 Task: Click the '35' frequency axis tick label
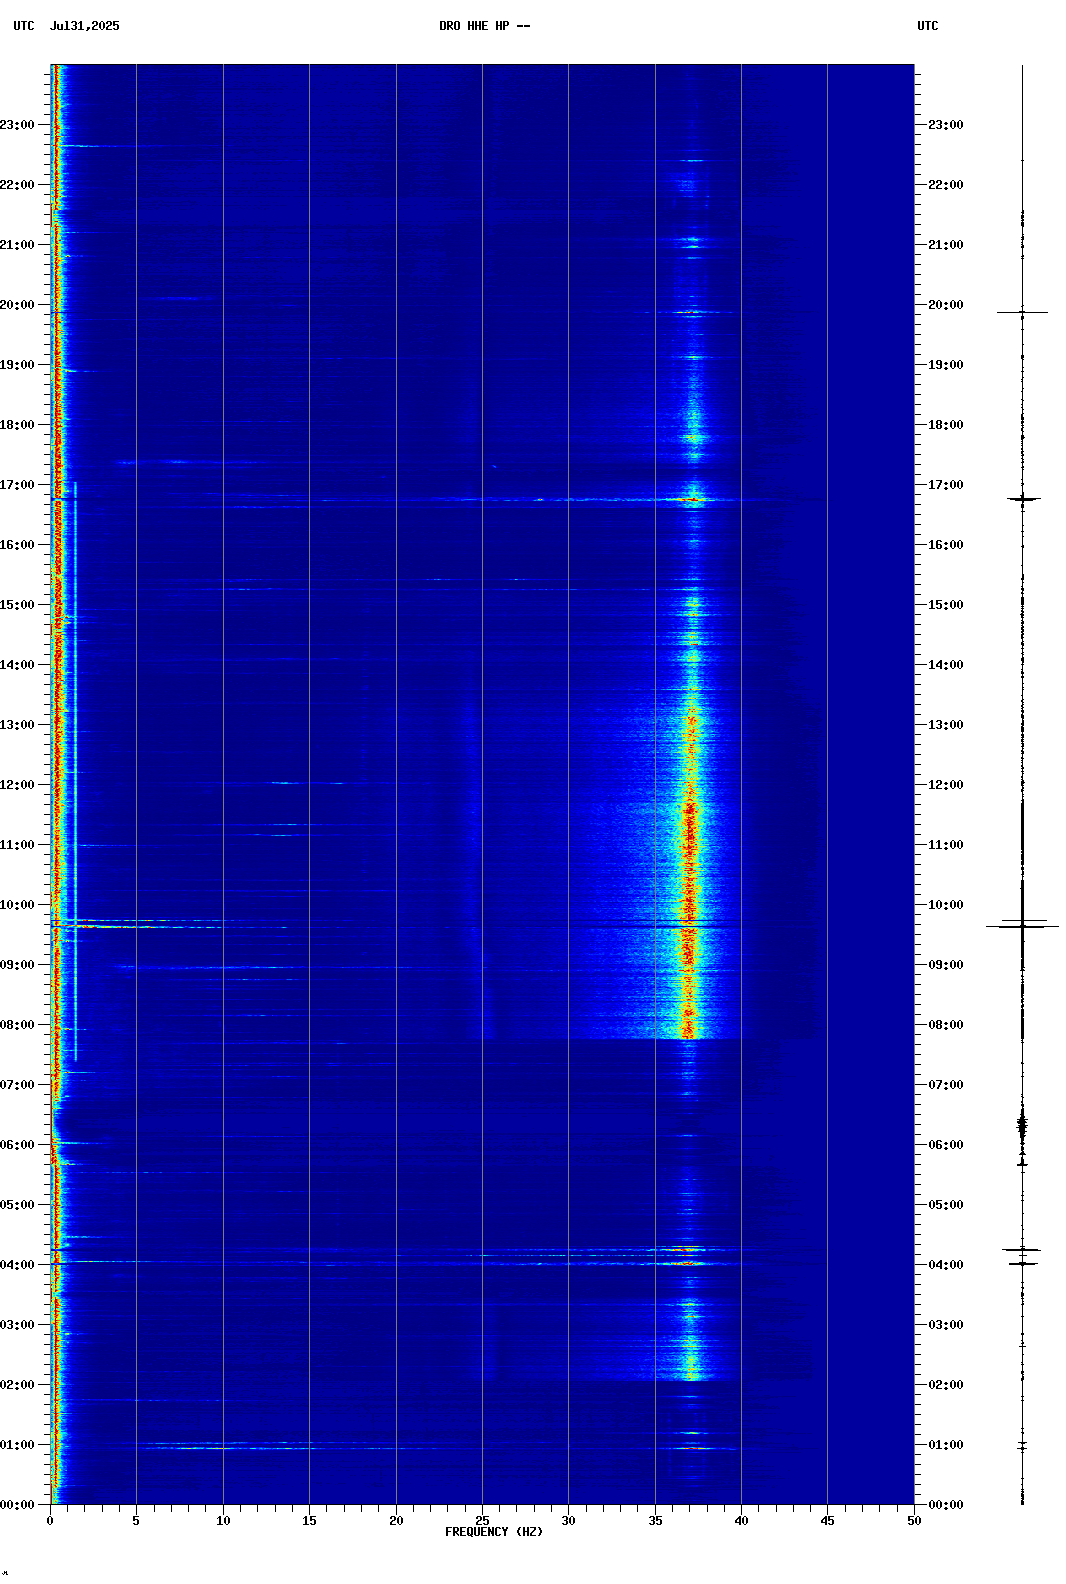pyautogui.click(x=655, y=1521)
